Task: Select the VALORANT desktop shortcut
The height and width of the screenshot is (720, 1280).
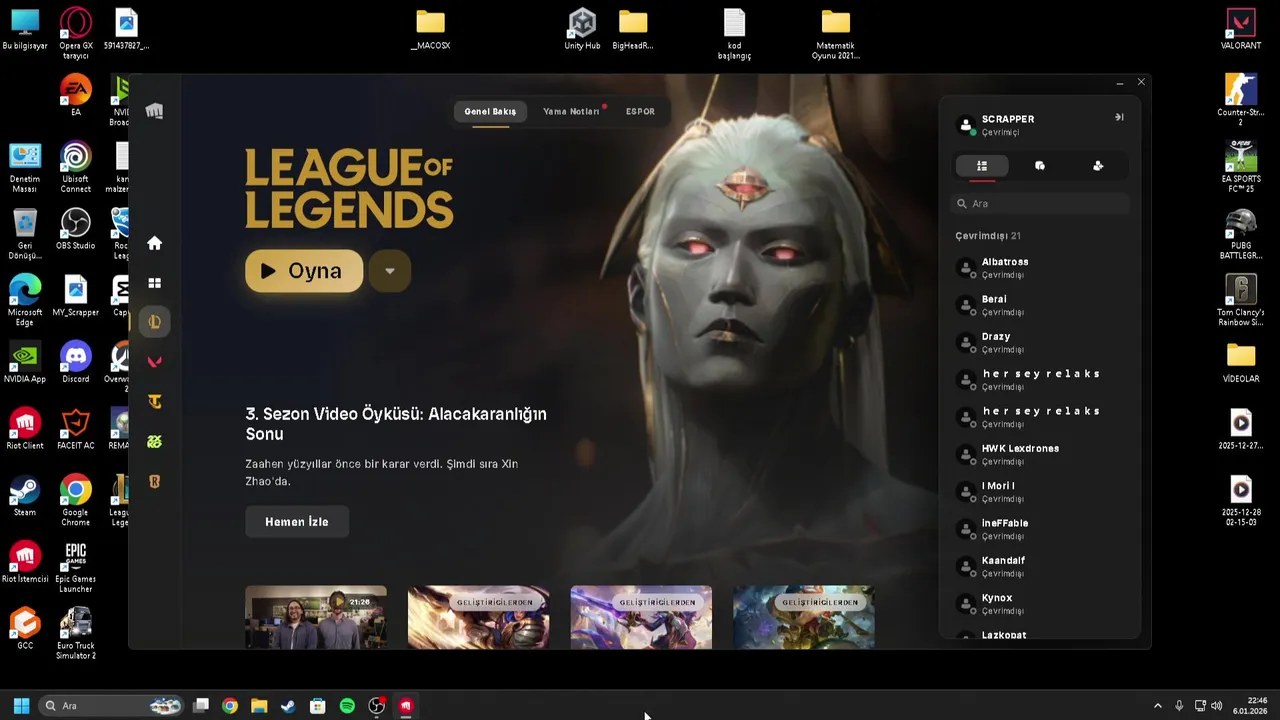Action: [x=1241, y=30]
